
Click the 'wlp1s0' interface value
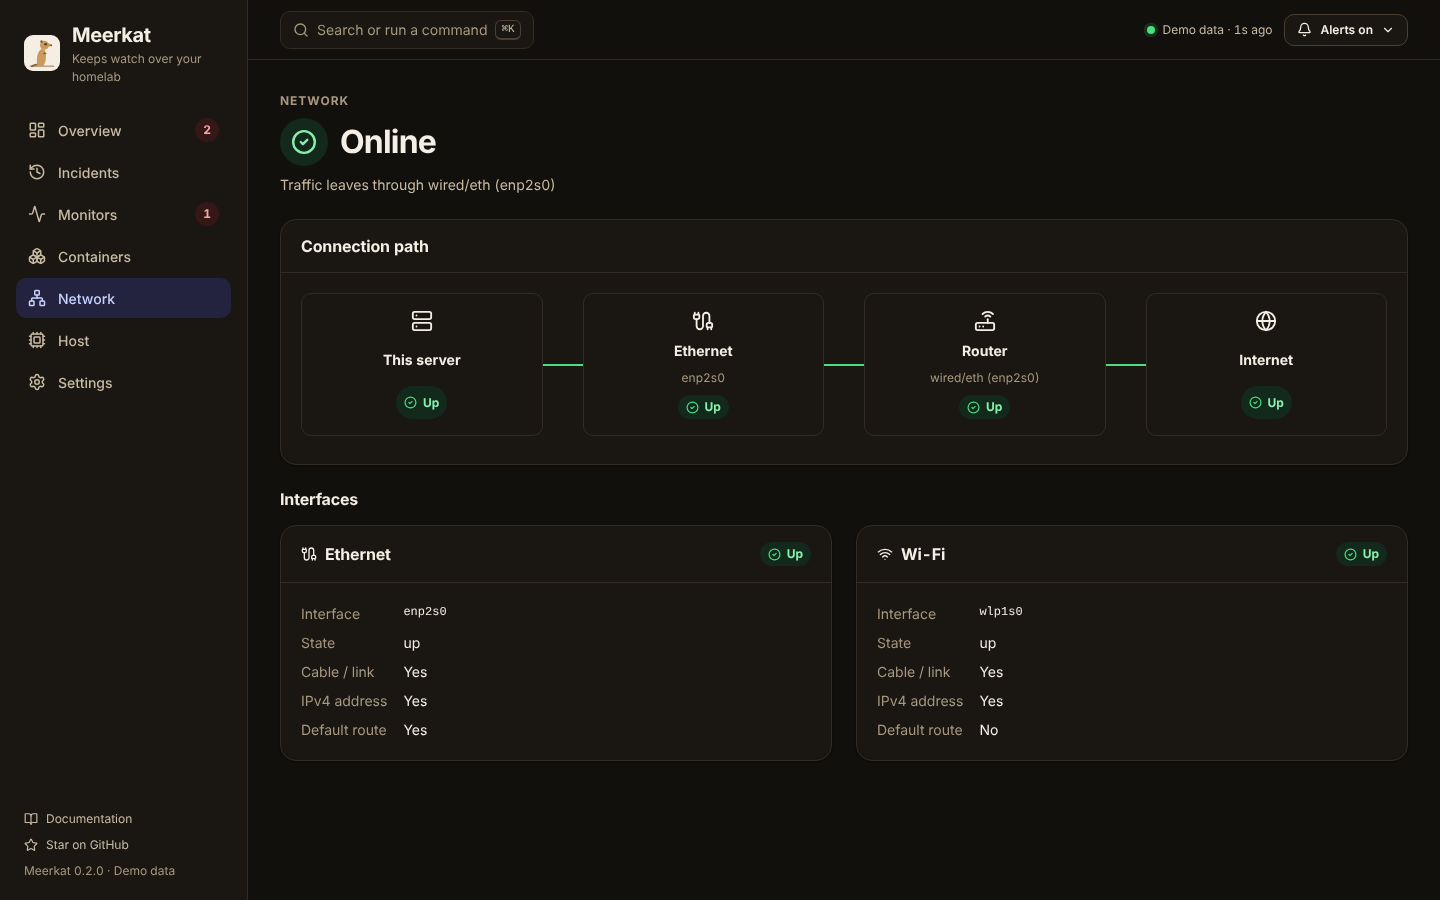click(x=1001, y=611)
